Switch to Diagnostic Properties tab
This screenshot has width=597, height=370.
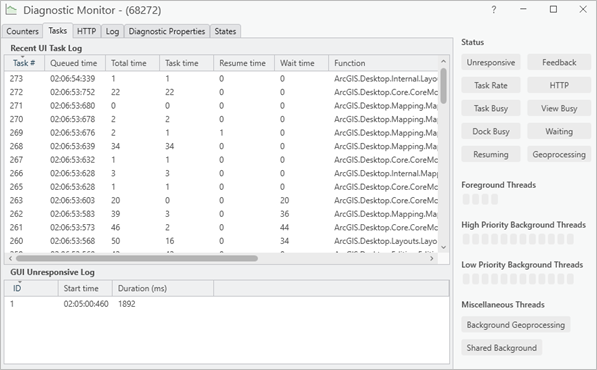167,31
